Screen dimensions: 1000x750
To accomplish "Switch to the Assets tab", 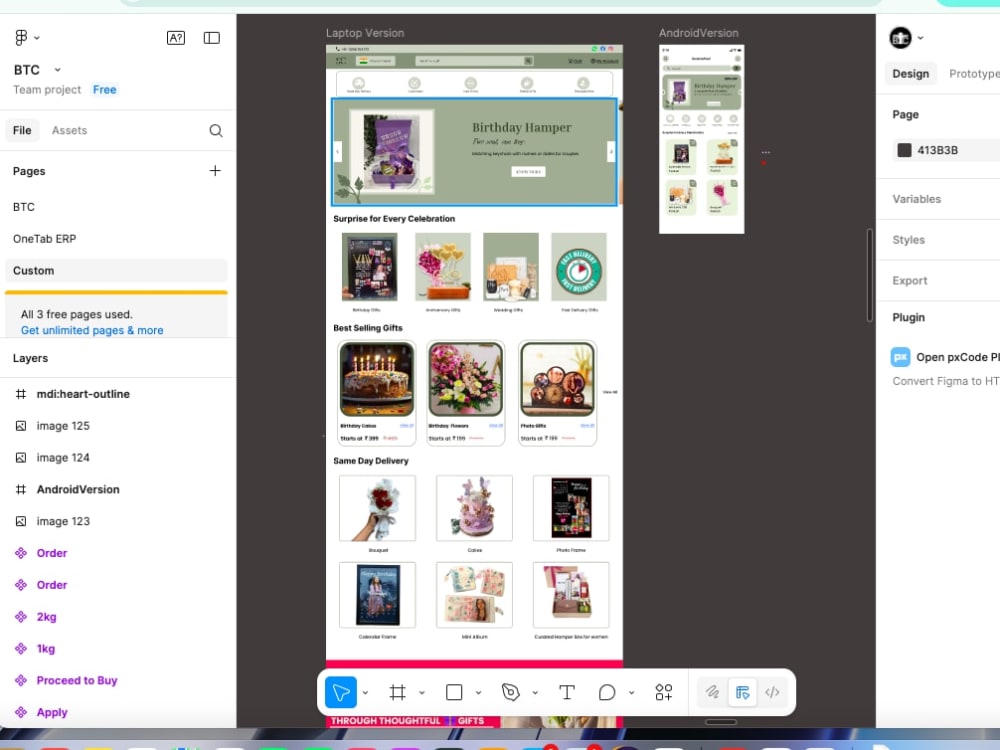I will tap(70, 130).
